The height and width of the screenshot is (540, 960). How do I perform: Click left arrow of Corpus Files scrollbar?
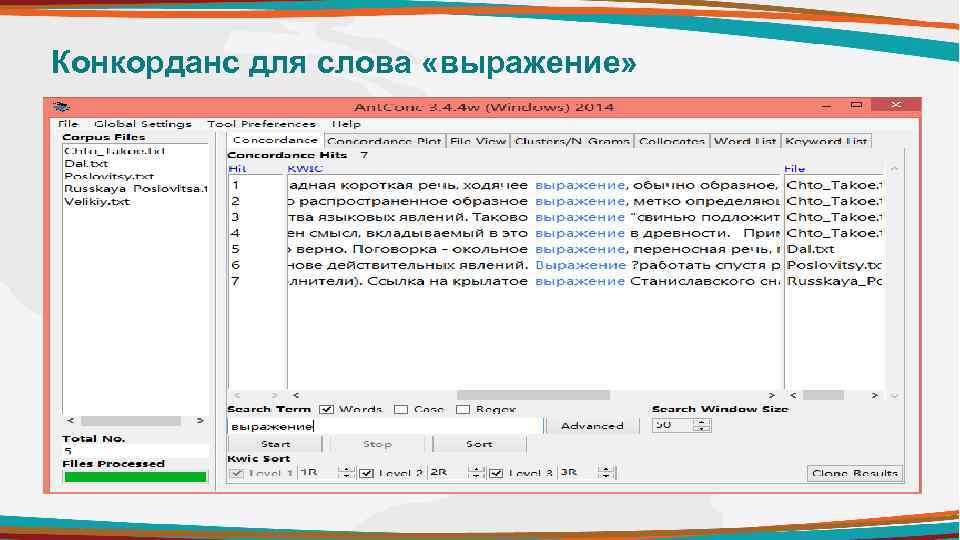point(70,421)
